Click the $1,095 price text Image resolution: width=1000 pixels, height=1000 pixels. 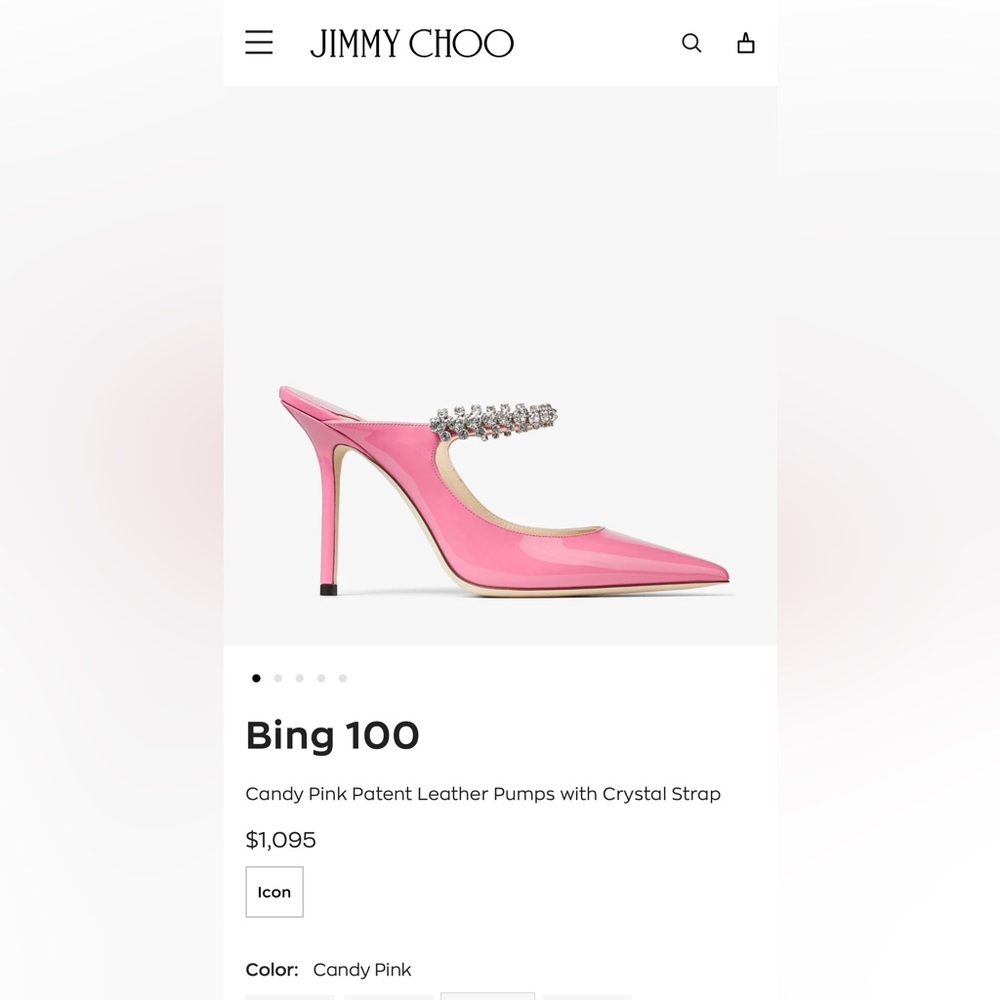pos(281,840)
